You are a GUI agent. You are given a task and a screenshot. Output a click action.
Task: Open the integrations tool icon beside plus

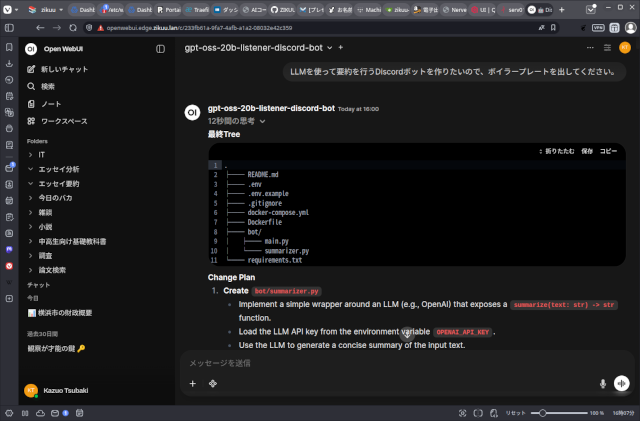click(x=213, y=383)
